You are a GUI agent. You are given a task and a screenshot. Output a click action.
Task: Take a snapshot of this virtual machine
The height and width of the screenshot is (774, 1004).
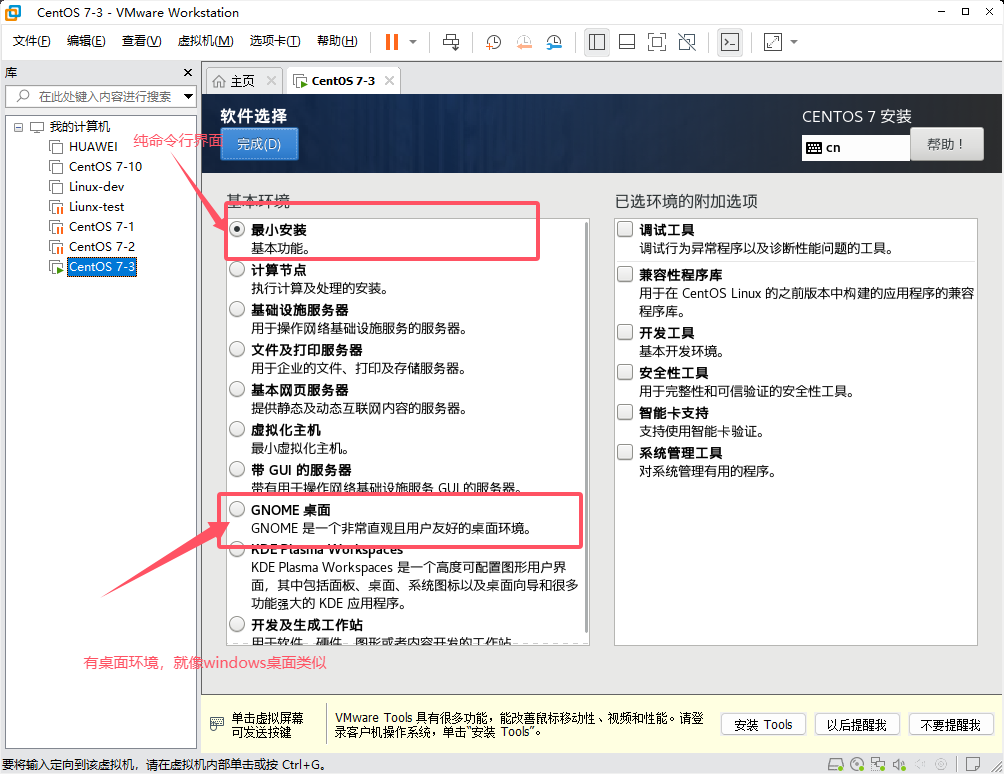pos(493,42)
